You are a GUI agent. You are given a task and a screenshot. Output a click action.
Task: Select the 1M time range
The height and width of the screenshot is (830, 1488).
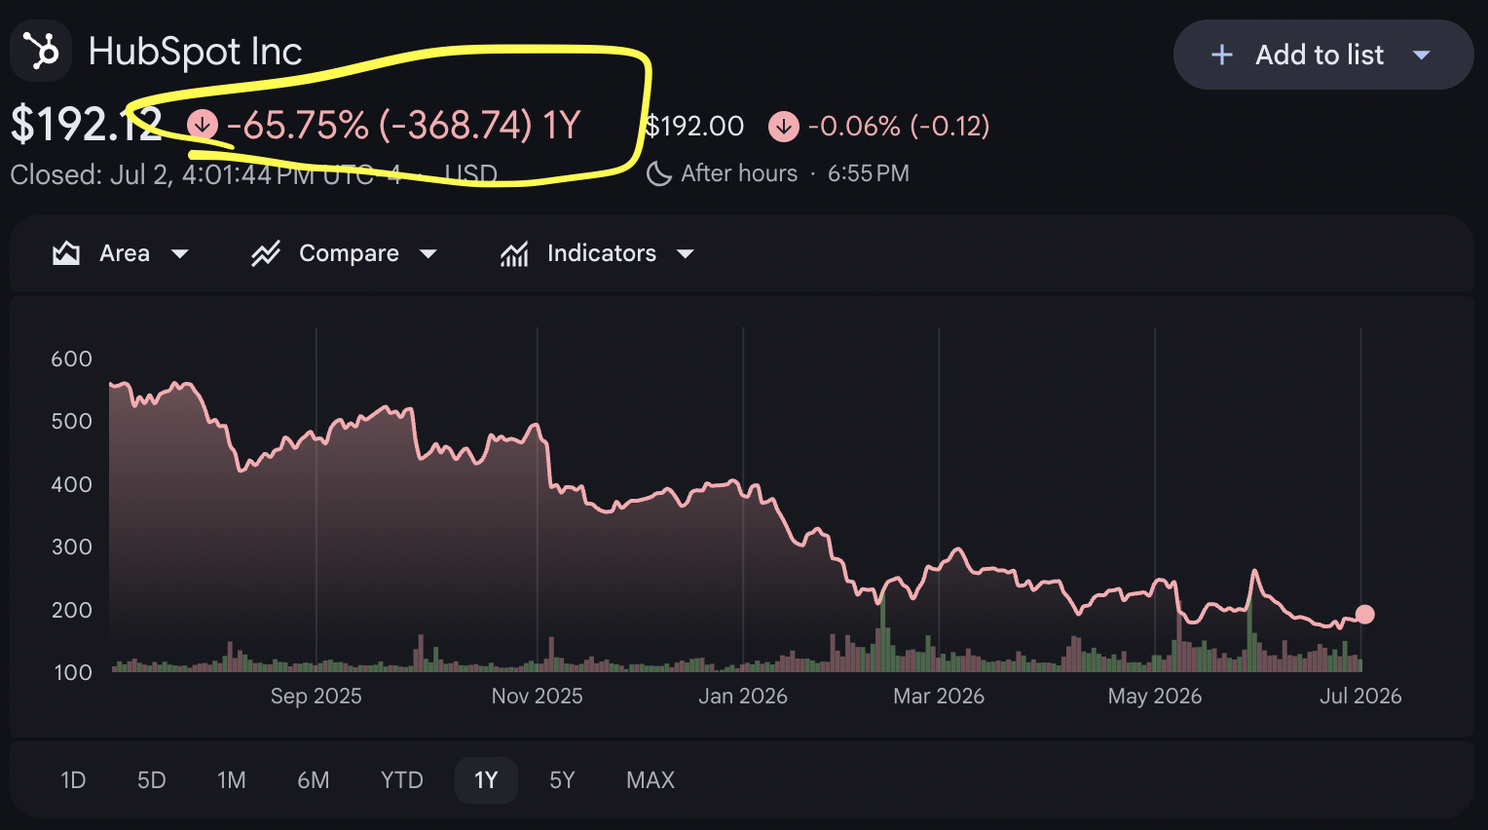pyautogui.click(x=231, y=780)
